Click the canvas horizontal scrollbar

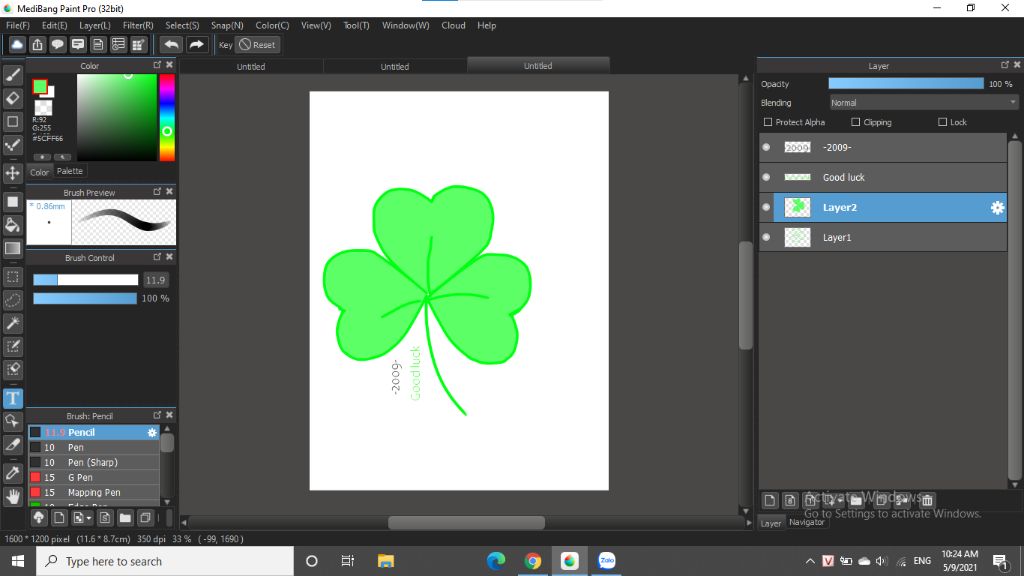(466, 522)
